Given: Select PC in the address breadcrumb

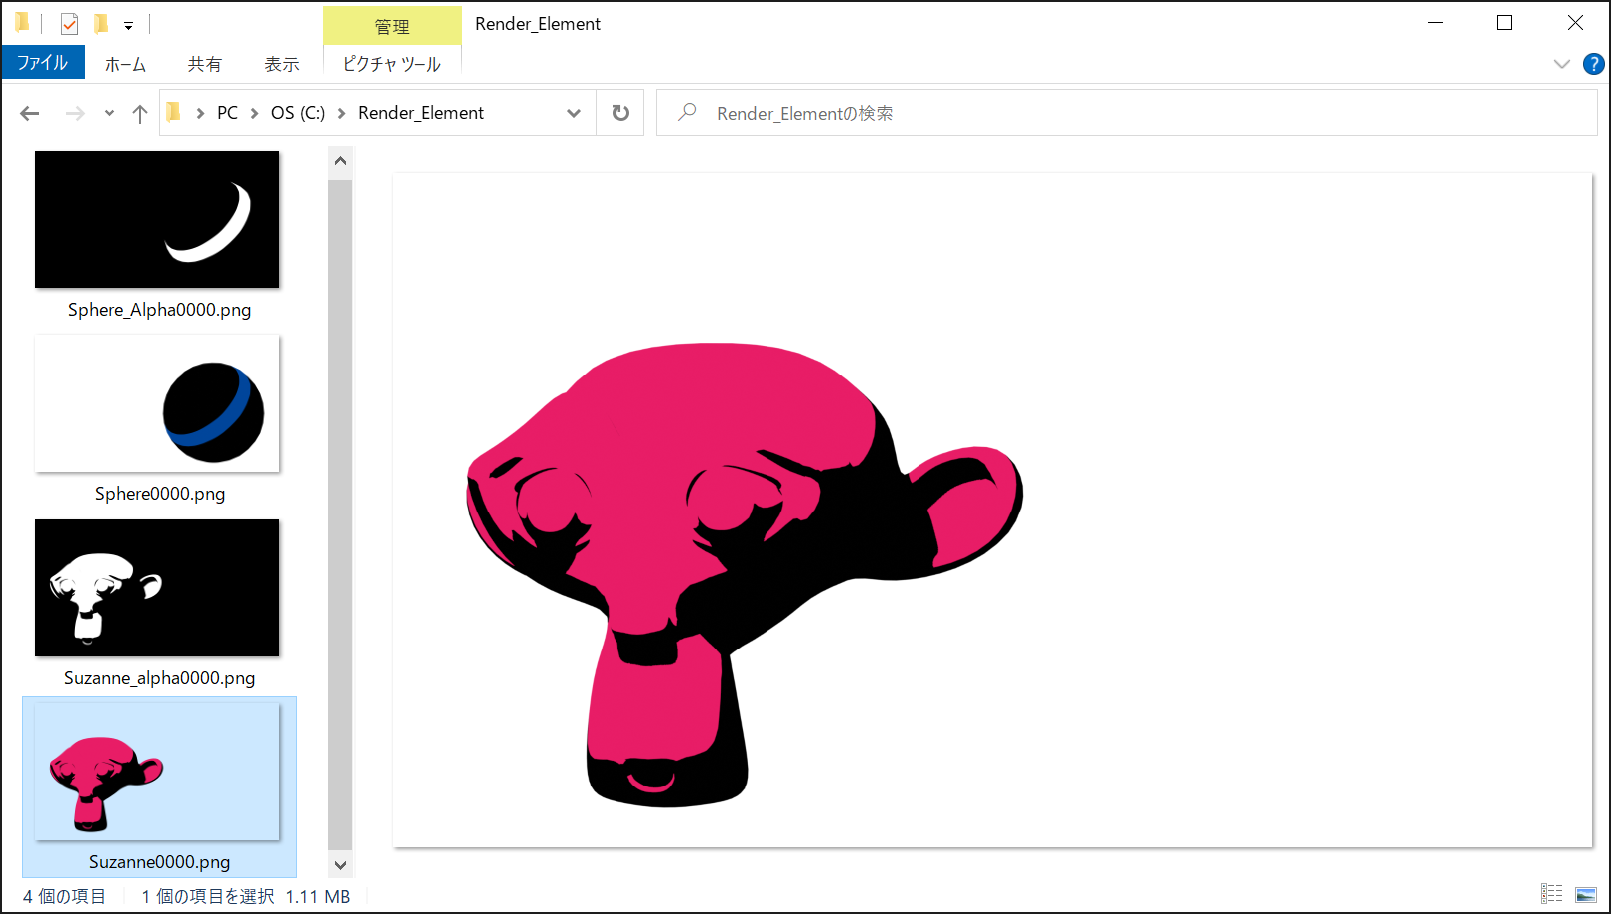Looking at the screenshot, I should [x=228, y=113].
